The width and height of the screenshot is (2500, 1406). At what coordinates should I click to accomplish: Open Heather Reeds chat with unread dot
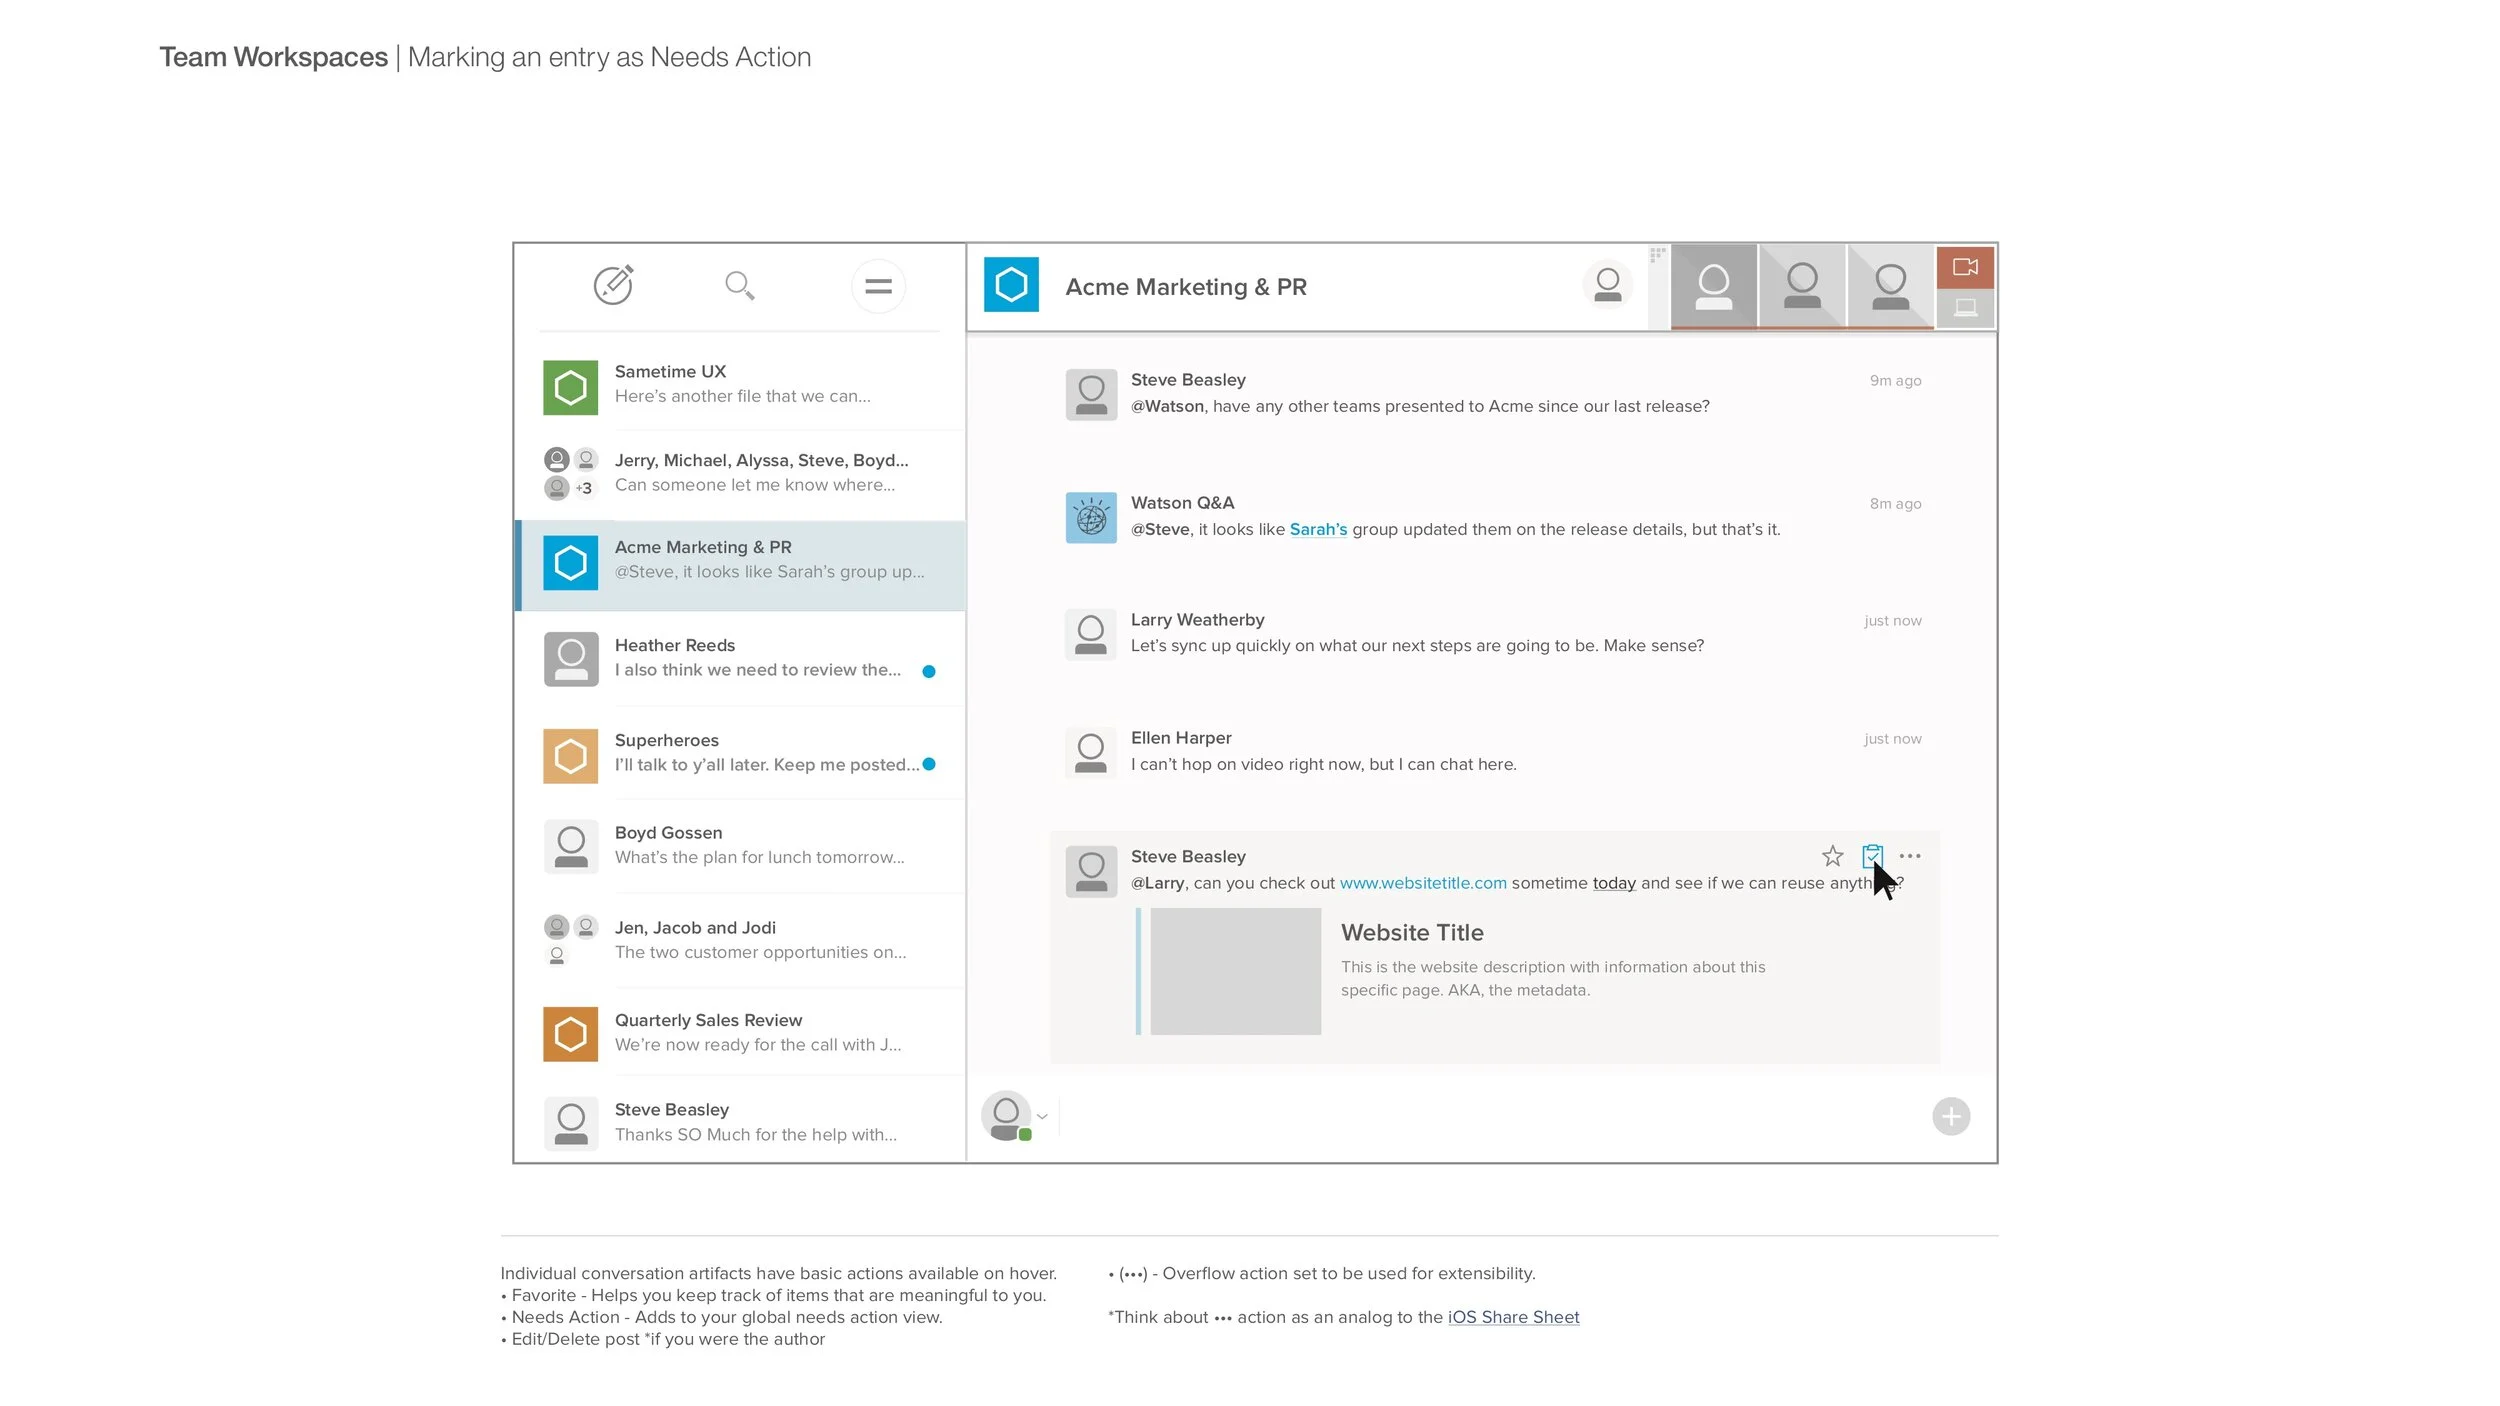[x=740, y=658]
